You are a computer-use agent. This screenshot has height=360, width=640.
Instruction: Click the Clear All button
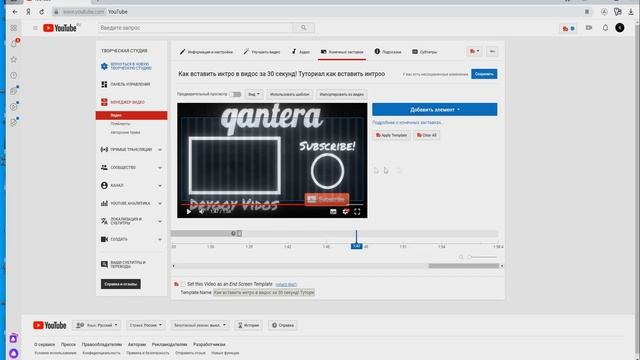(427, 135)
